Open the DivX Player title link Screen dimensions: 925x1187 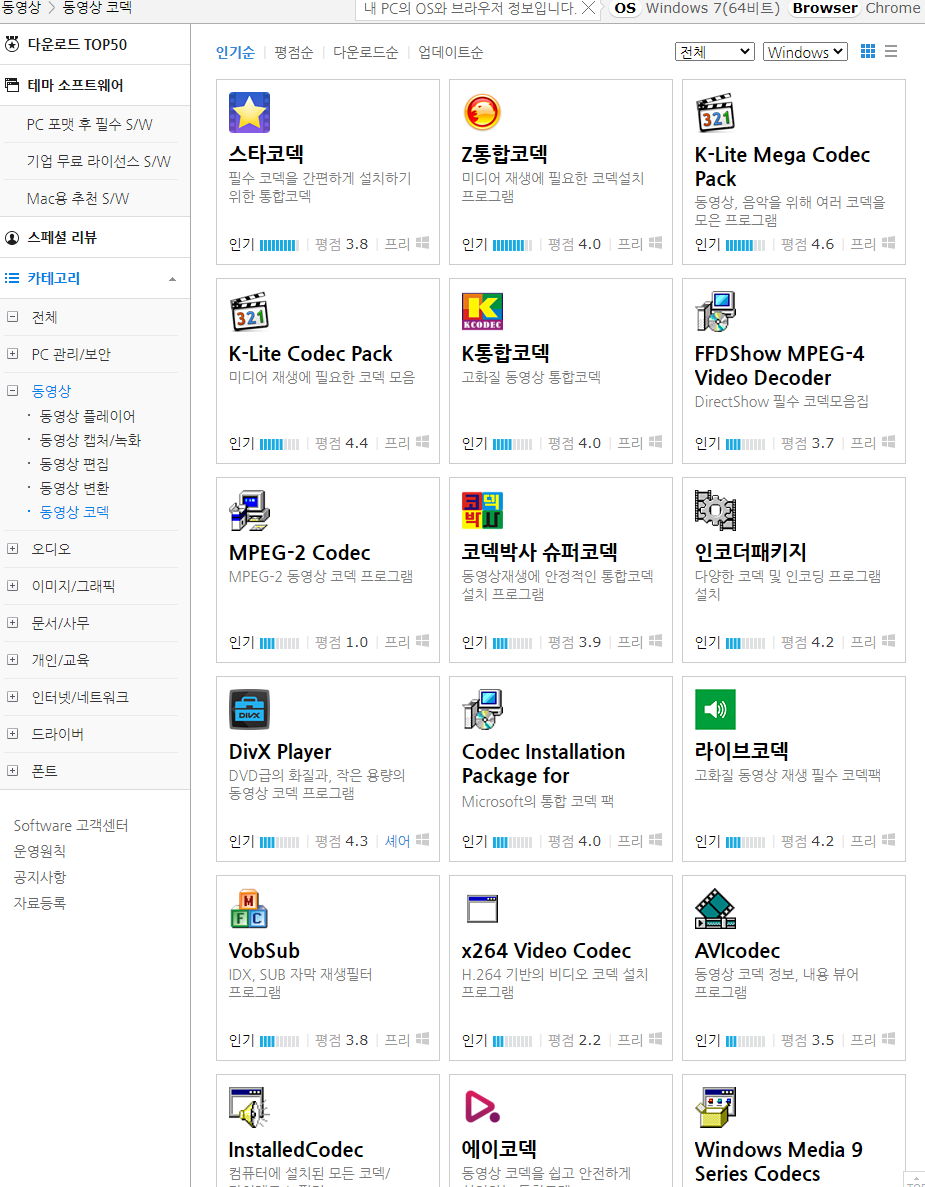coord(280,752)
